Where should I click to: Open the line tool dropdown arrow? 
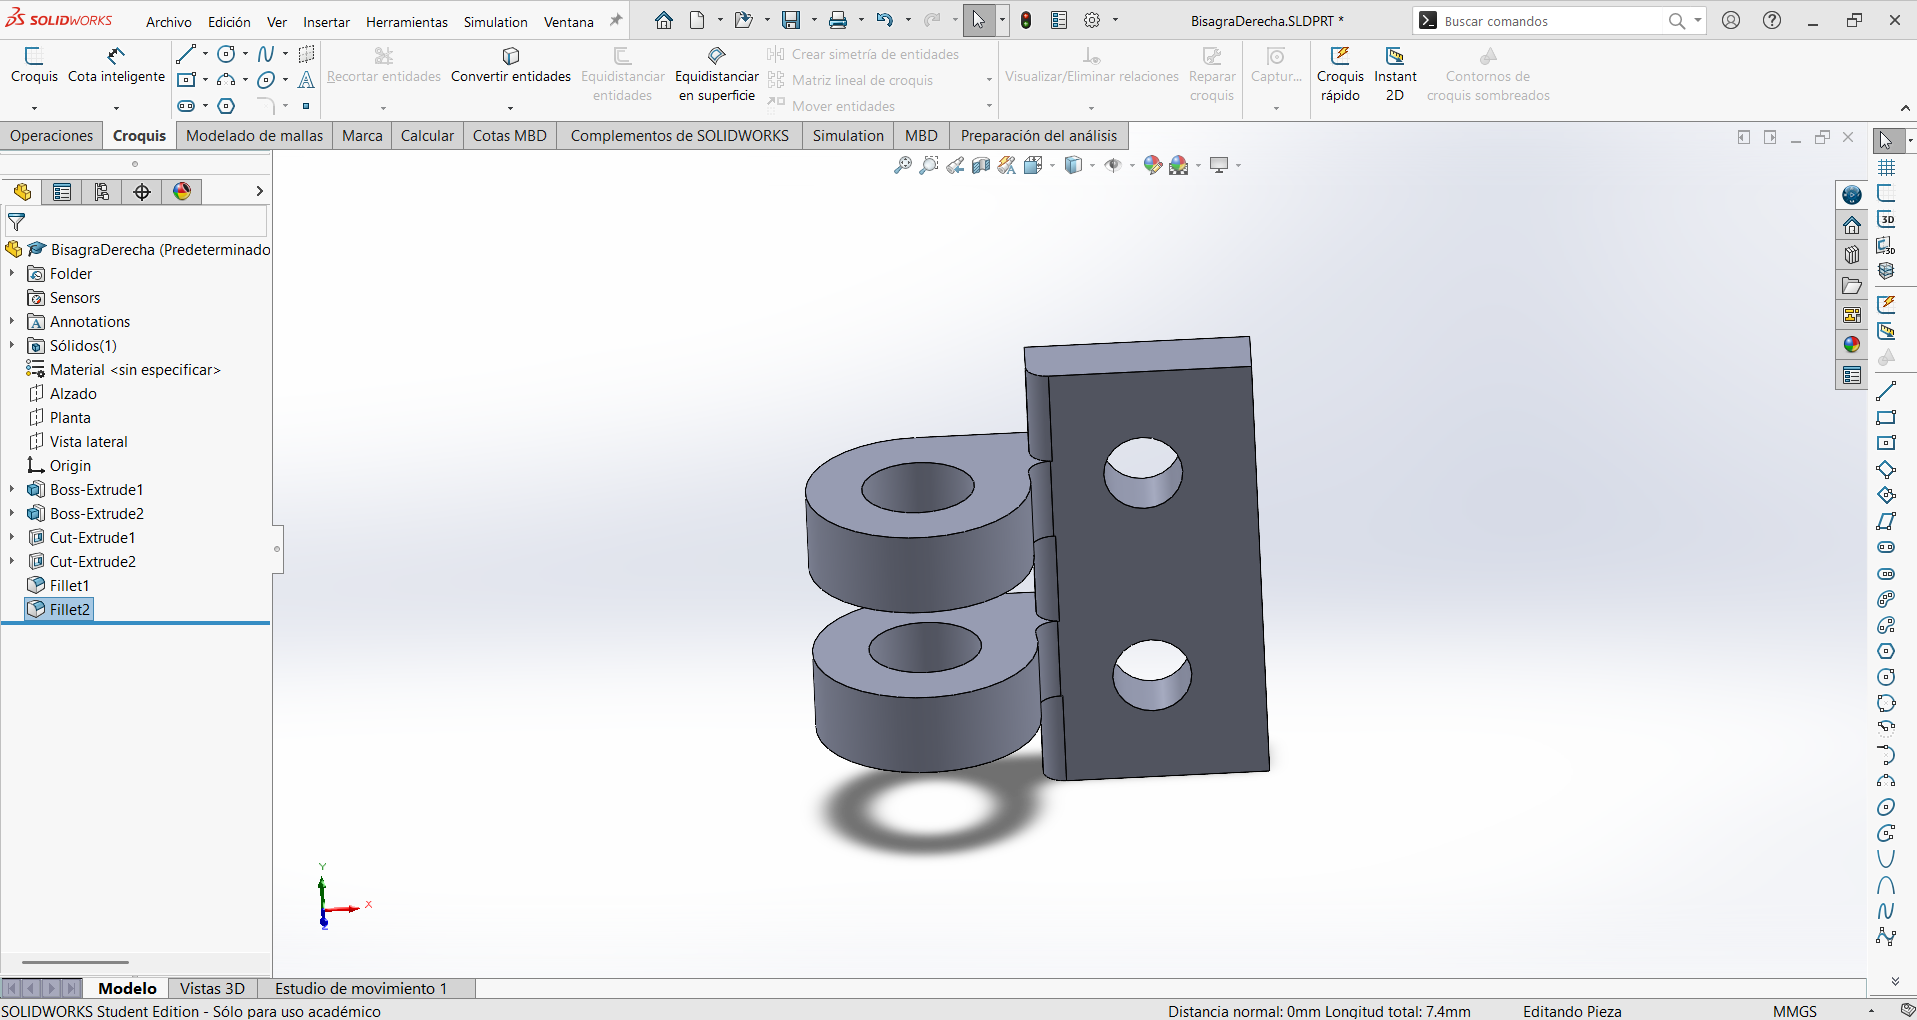point(206,54)
